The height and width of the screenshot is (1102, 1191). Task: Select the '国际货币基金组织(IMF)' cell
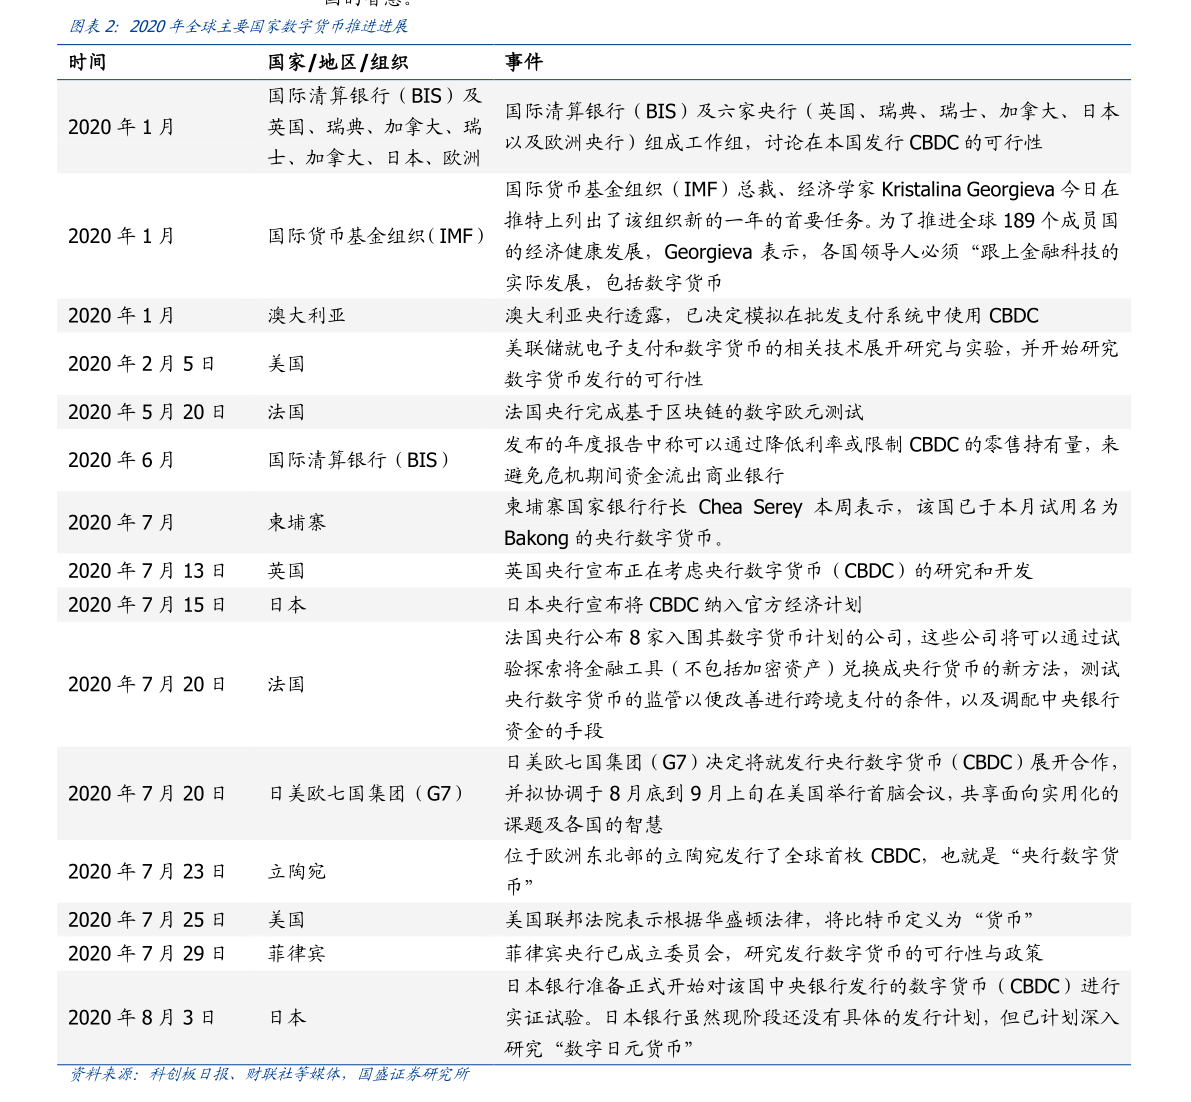(376, 236)
